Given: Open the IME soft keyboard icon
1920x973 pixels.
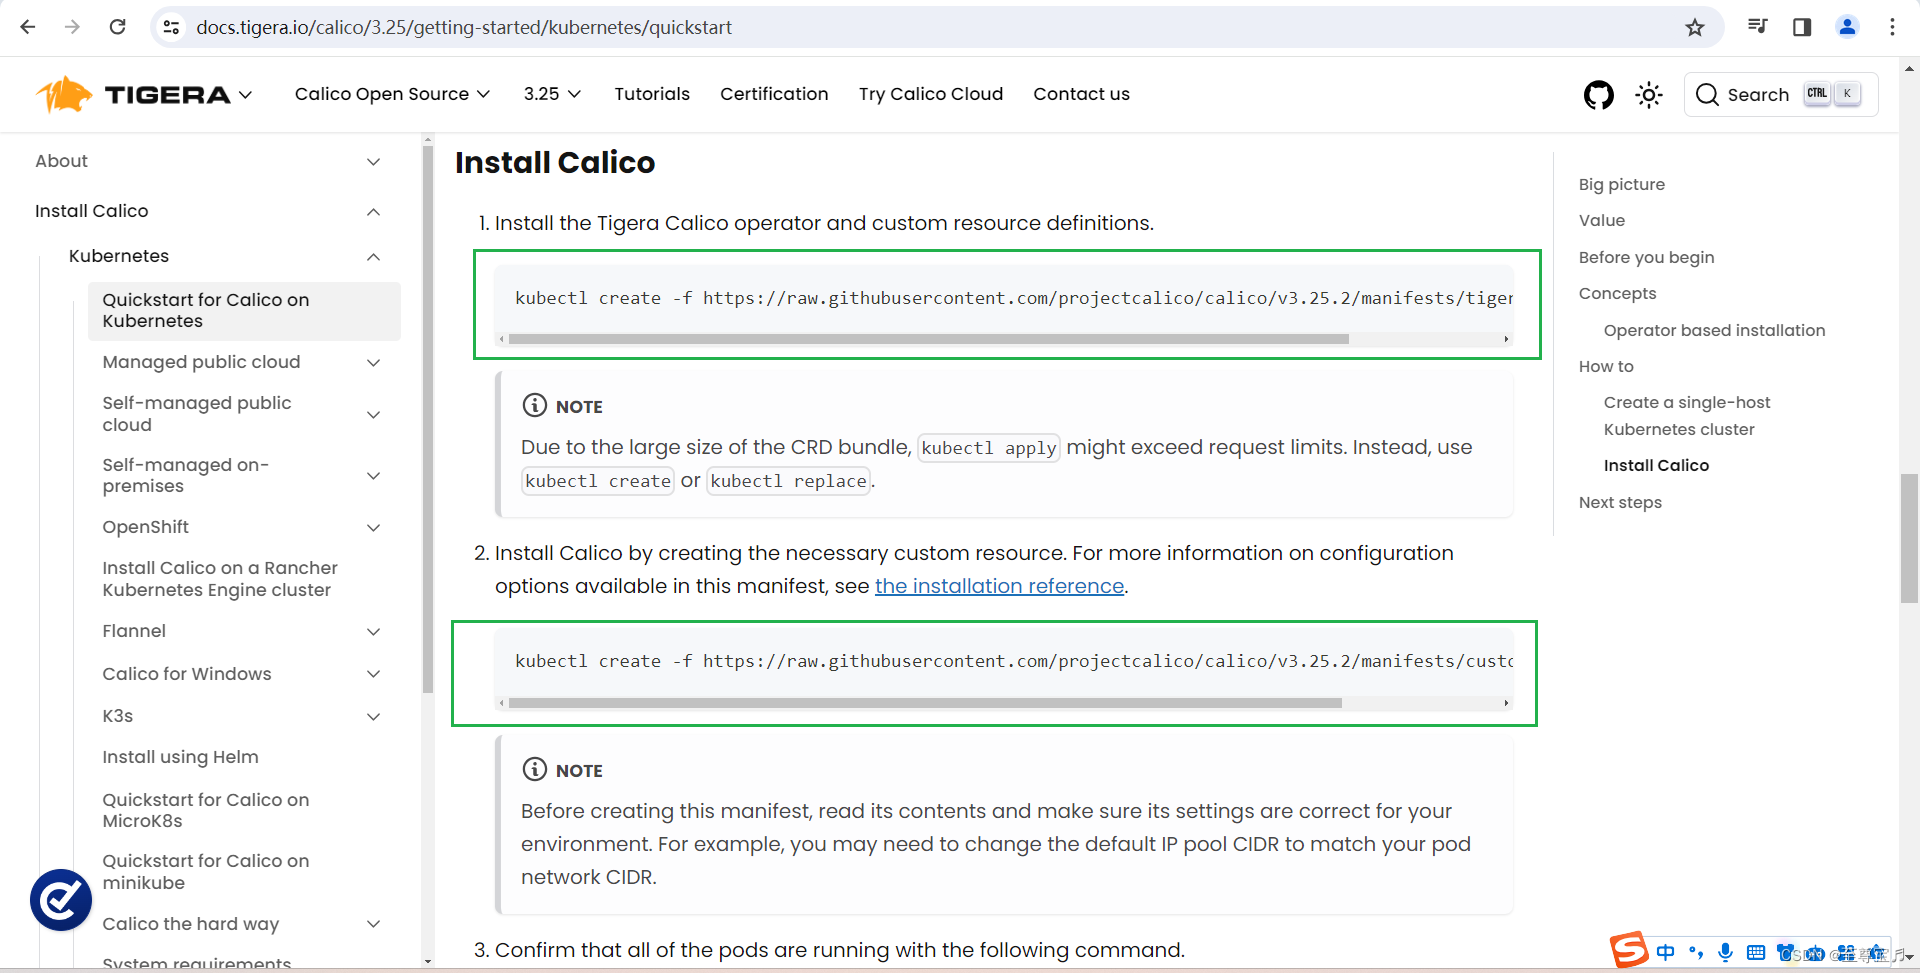Looking at the screenshot, I should coord(1755,952).
